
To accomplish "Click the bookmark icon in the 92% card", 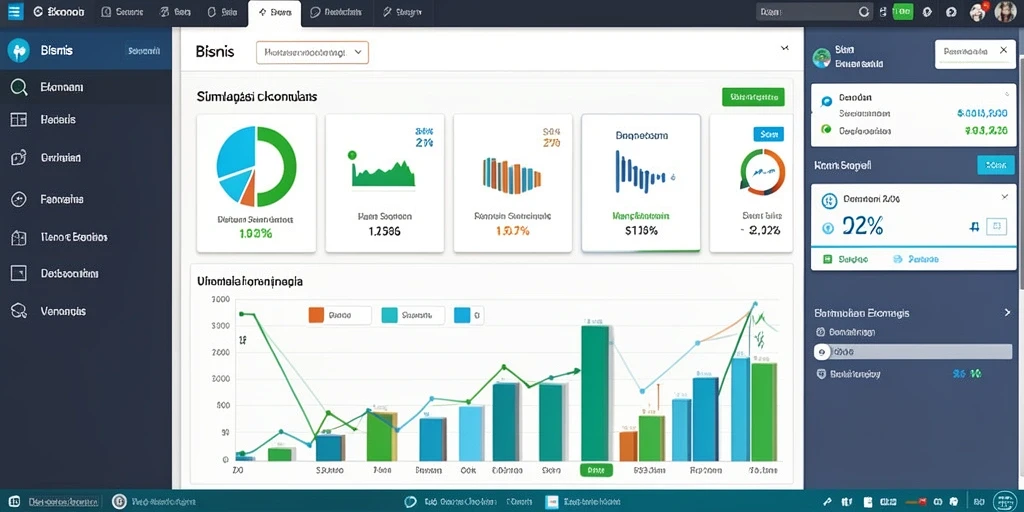I will [974, 227].
